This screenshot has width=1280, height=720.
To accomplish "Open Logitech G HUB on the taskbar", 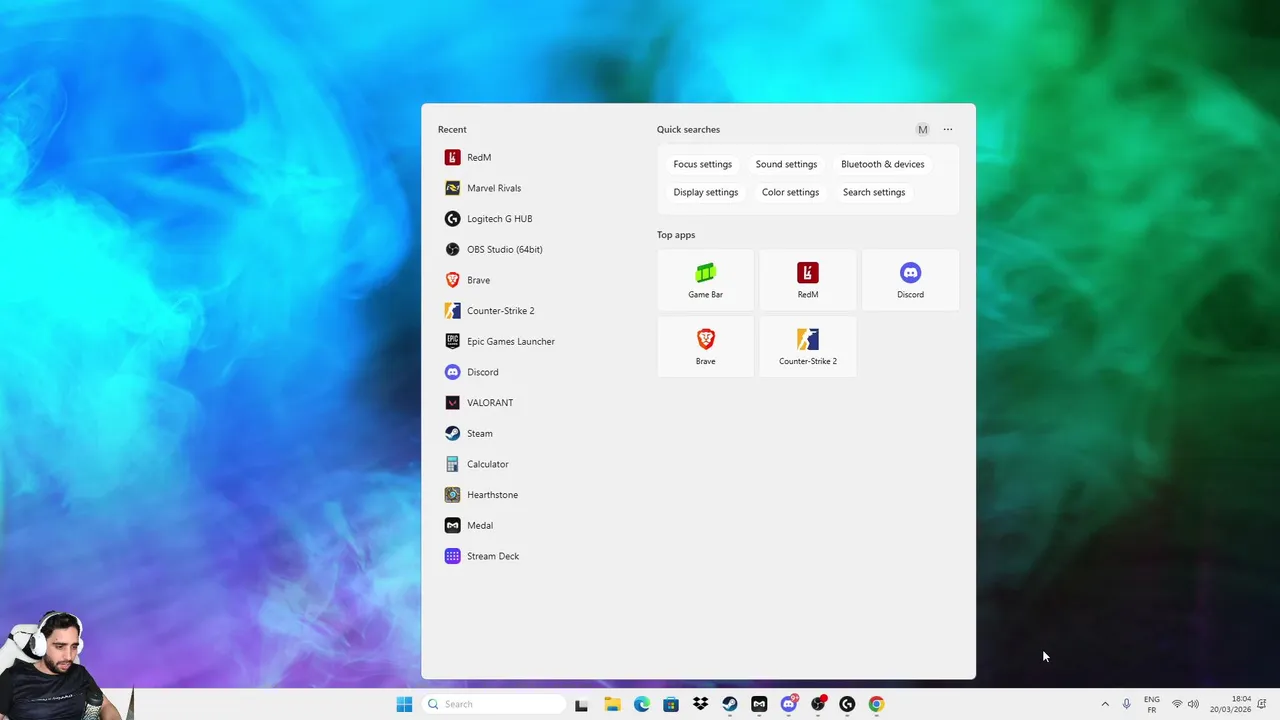I will coord(847,704).
